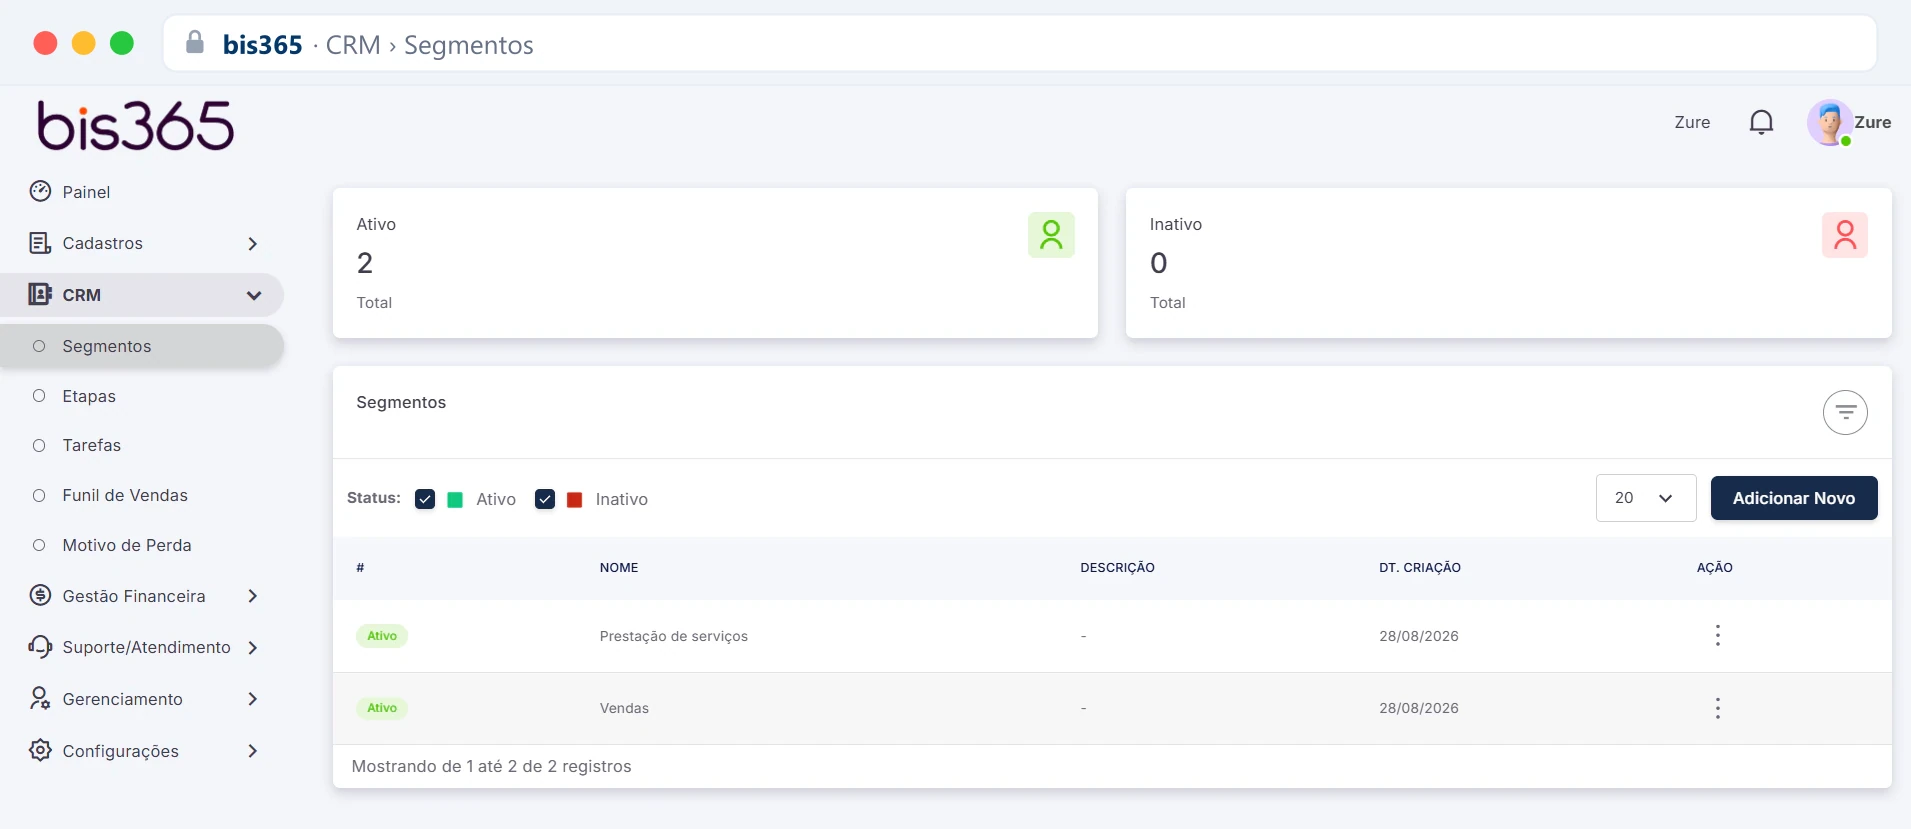Click the address bar lock icon

(195, 42)
